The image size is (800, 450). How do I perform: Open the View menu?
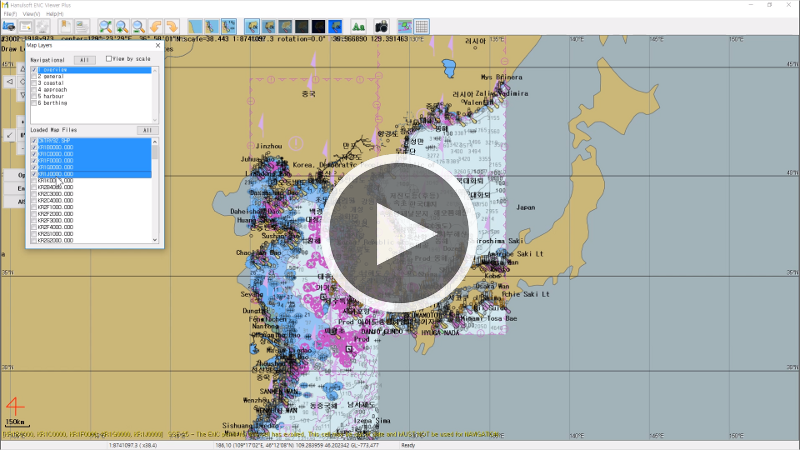click(x=31, y=13)
